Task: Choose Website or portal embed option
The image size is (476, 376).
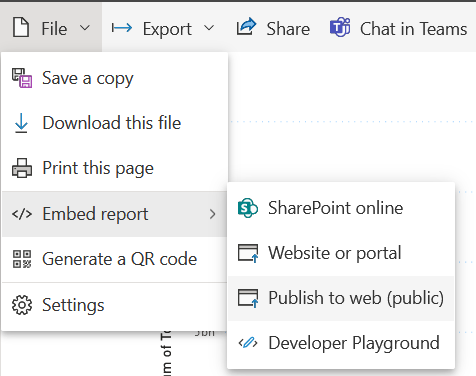Action: tap(341, 253)
